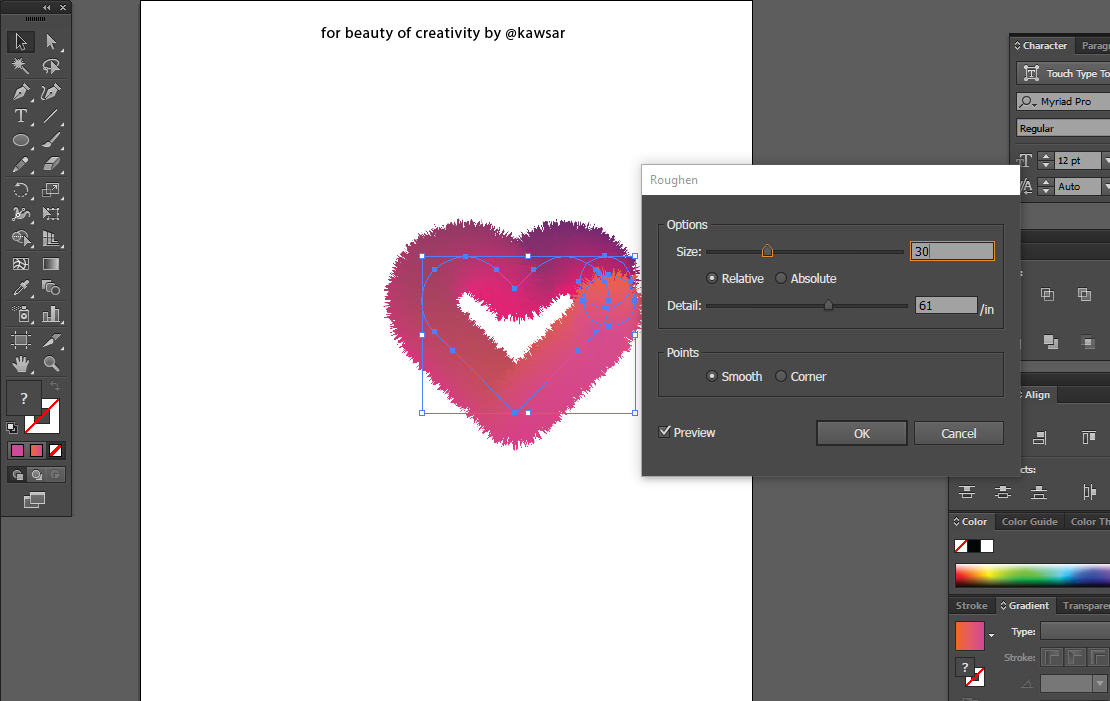Select the Shape Builder tool
Image resolution: width=1110 pixels, height=701 pixels.
pyautogui.click(x=21, y=239)
